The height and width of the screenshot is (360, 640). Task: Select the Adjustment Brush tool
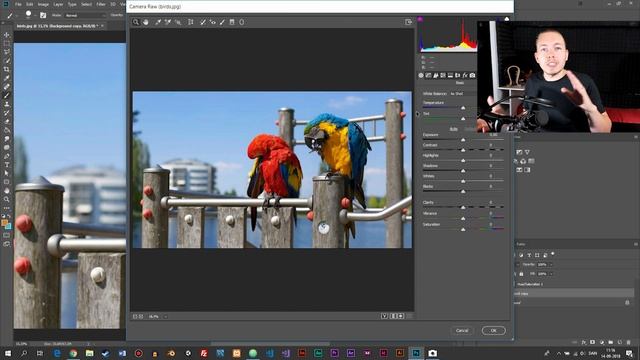222,22
